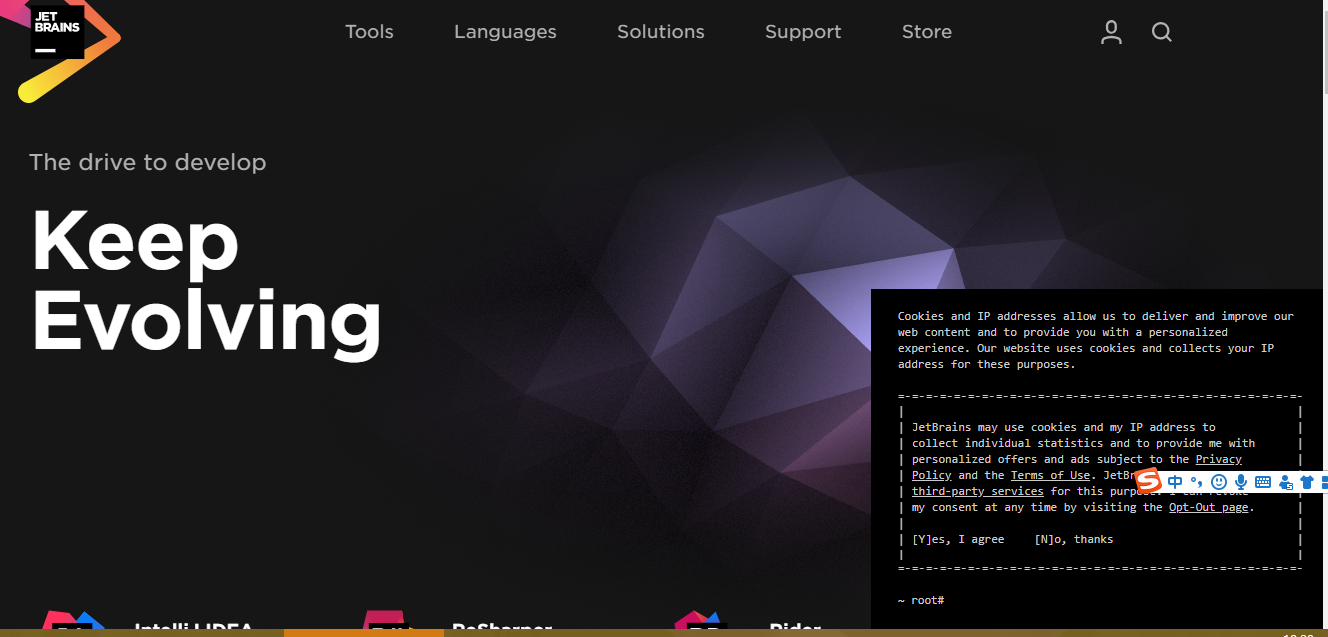Image resolution: width=1328 pixels, height=637 pixels.
Task: Open the account profile icon
Action: 1111,32
